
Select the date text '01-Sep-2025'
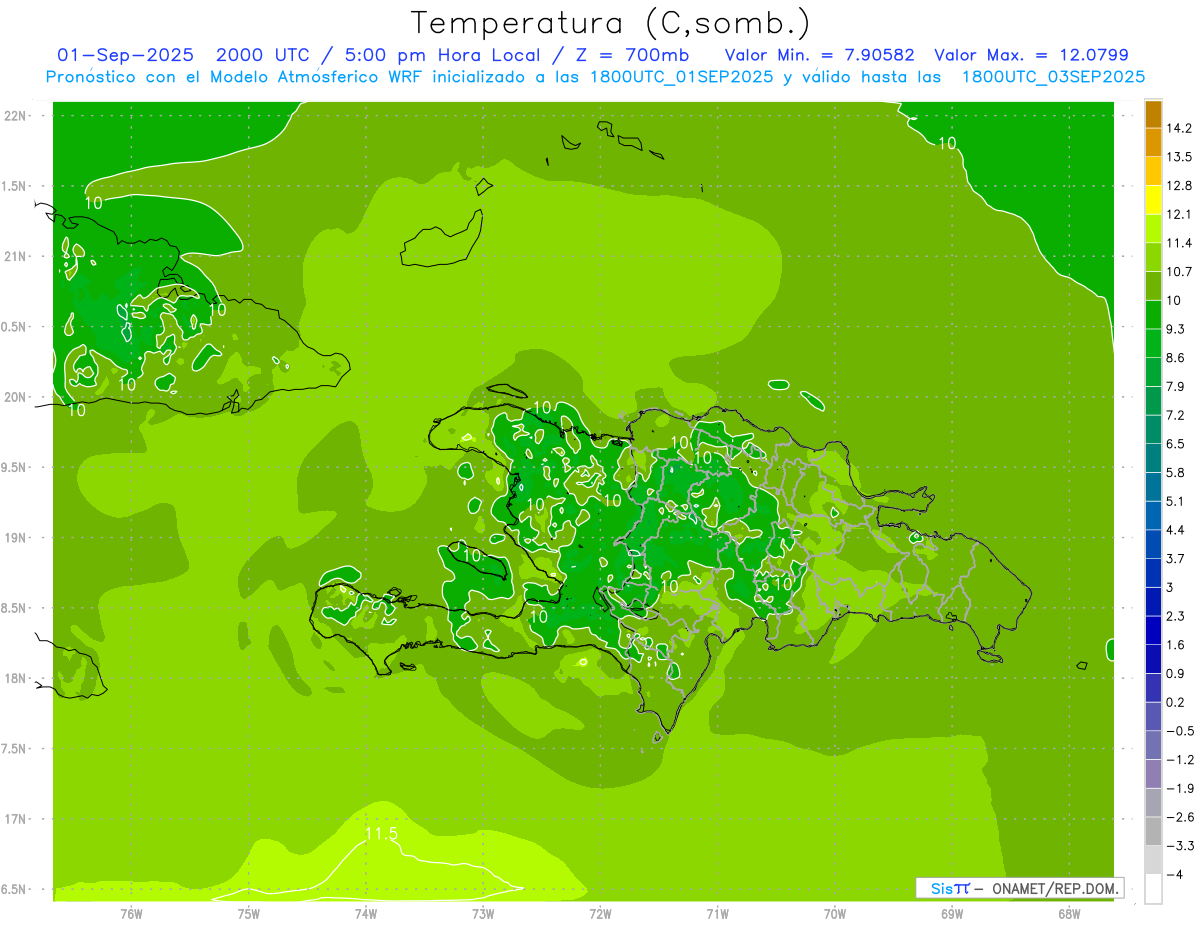point(126,55)
